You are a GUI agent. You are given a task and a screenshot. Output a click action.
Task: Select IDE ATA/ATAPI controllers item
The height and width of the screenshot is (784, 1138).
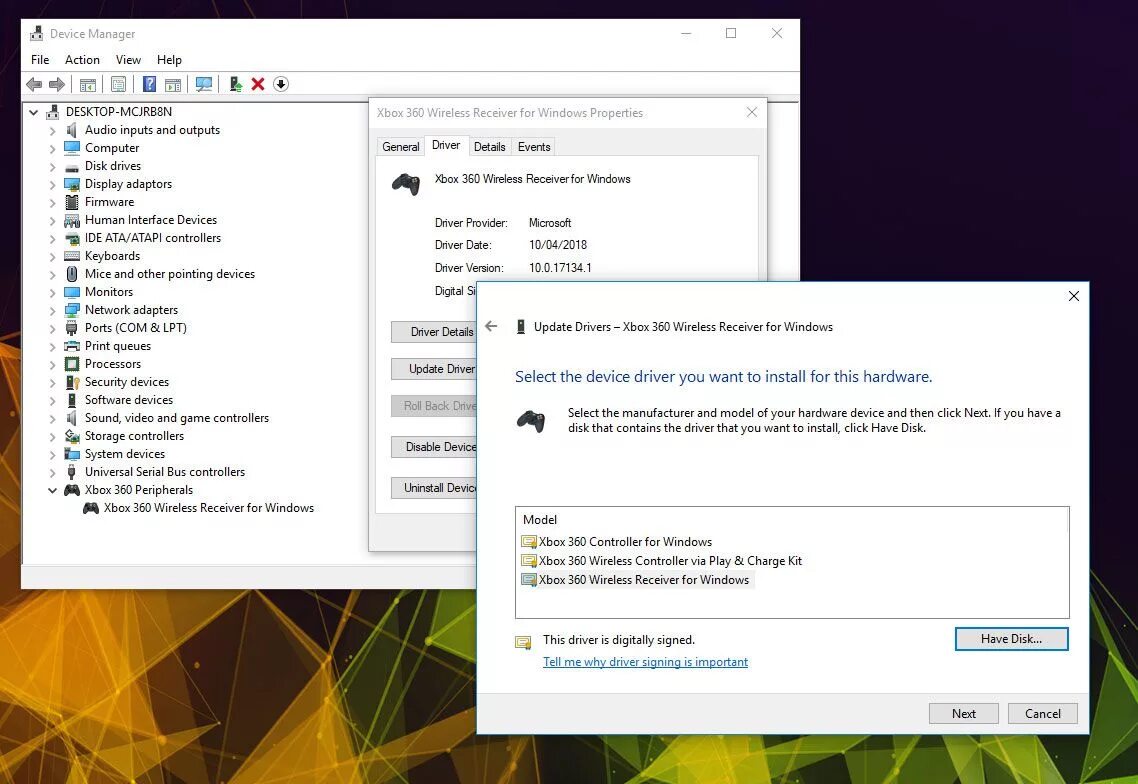click(152, 238)
